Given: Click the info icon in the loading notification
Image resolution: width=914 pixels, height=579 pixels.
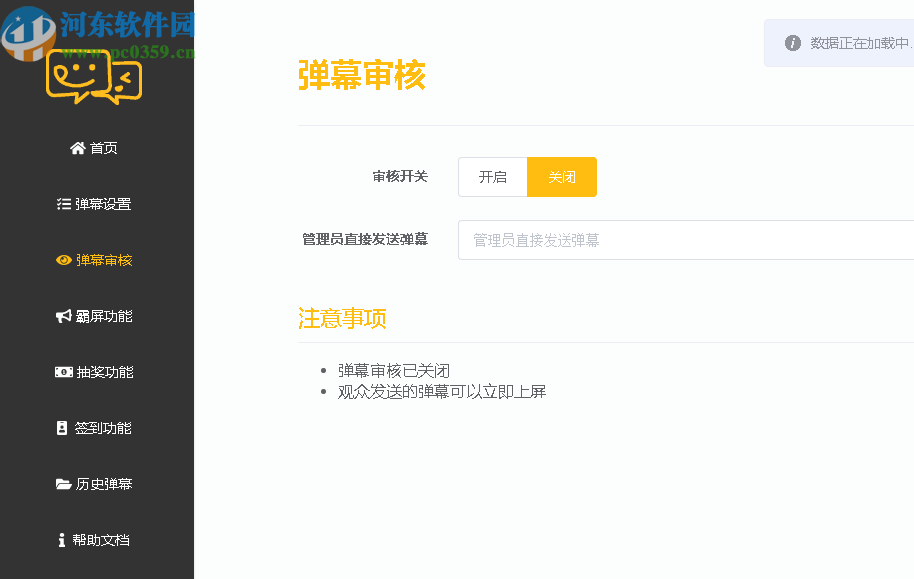Looking at the screenshot, I should (791, 42).
